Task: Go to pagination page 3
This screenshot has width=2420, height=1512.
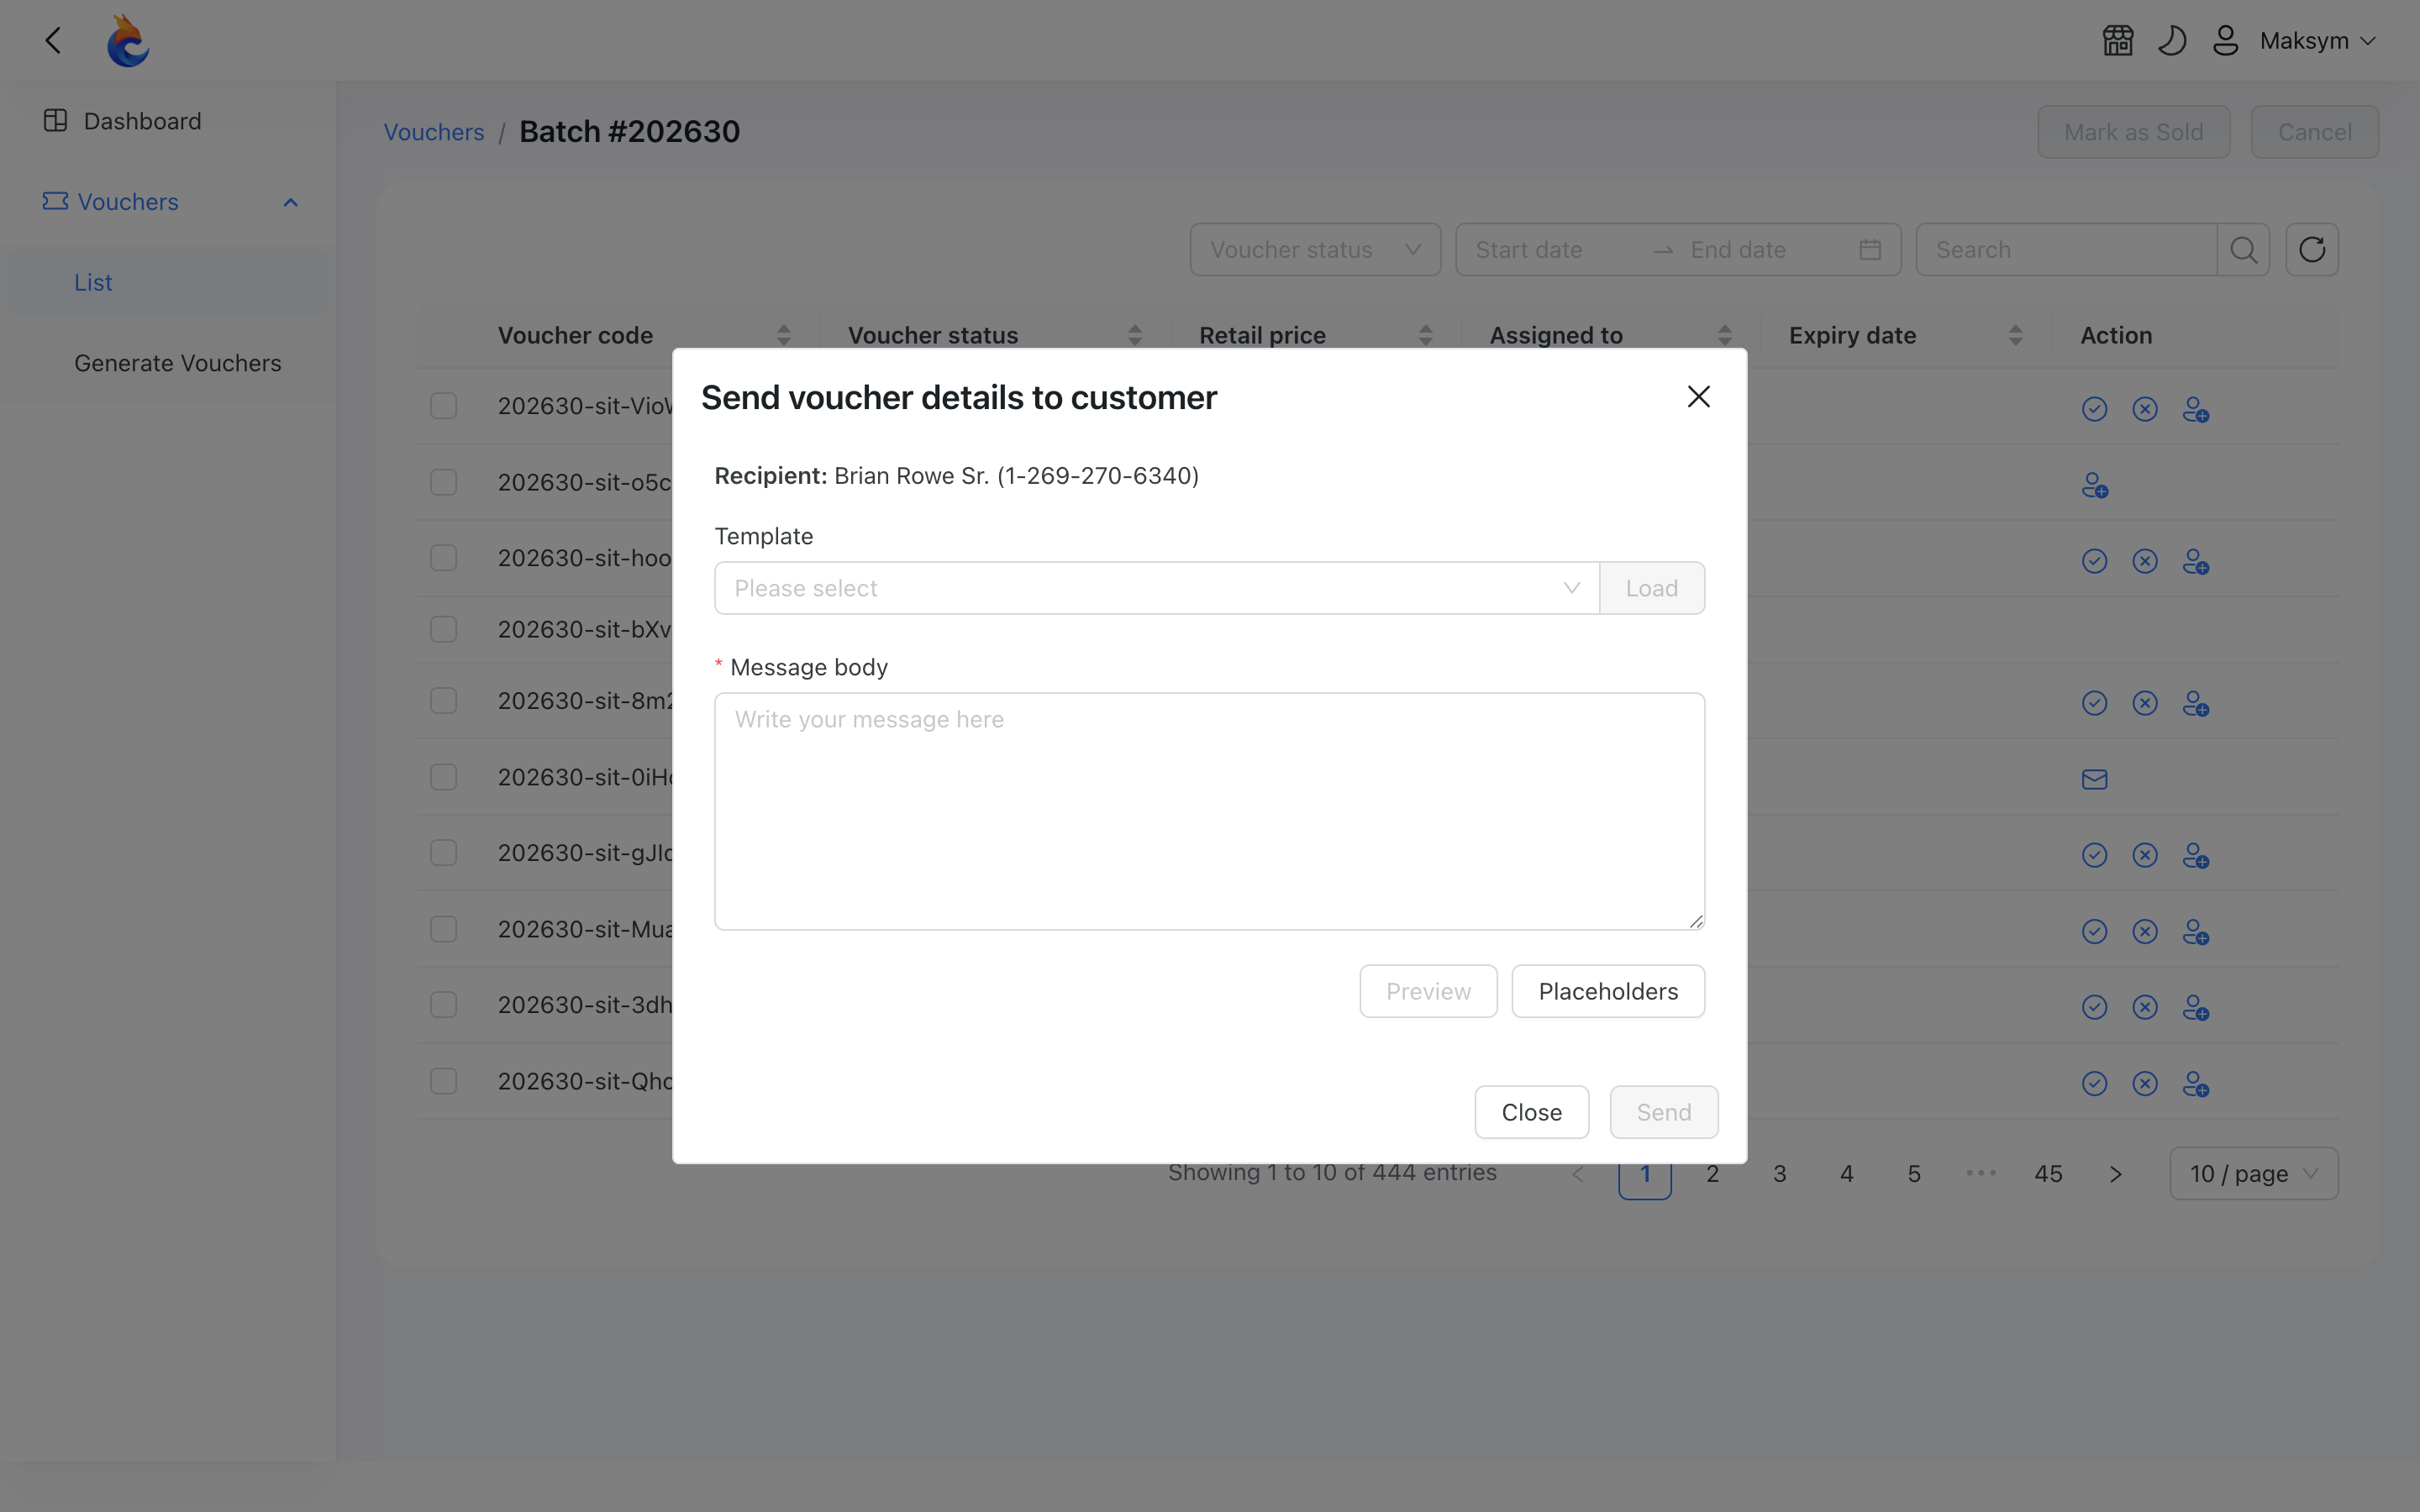Action: pyautogui.click(x=1779, y=1174)
